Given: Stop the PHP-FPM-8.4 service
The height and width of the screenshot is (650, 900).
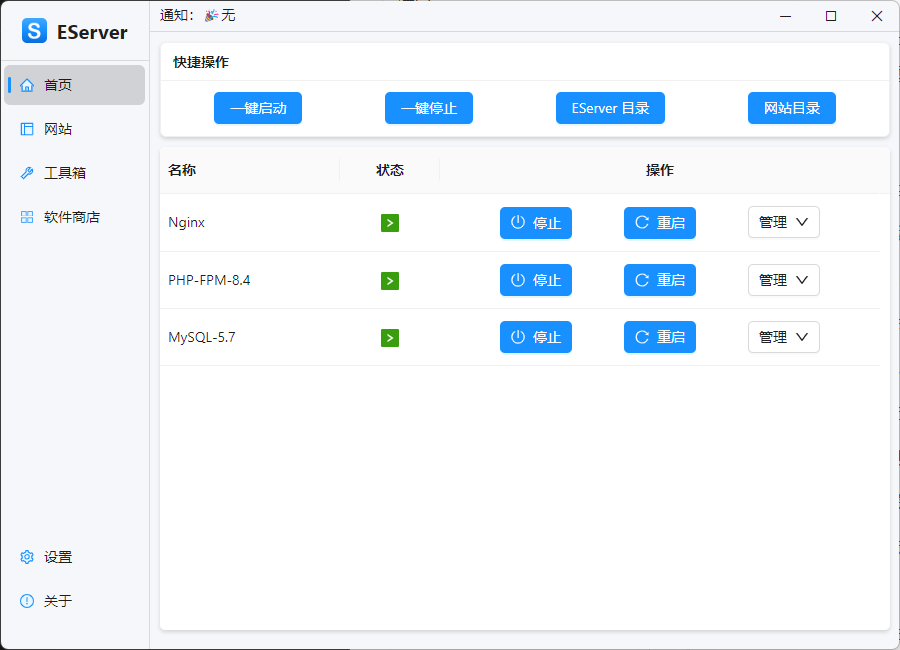Looking at the screenshot, I should [536, 280].
